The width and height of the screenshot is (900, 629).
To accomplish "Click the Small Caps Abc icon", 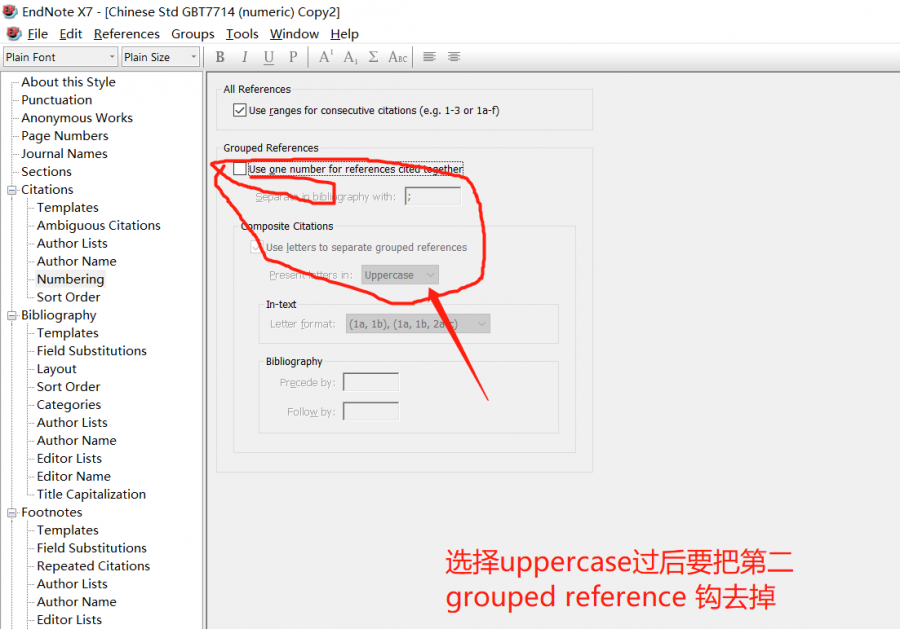I will pos(397,57).
